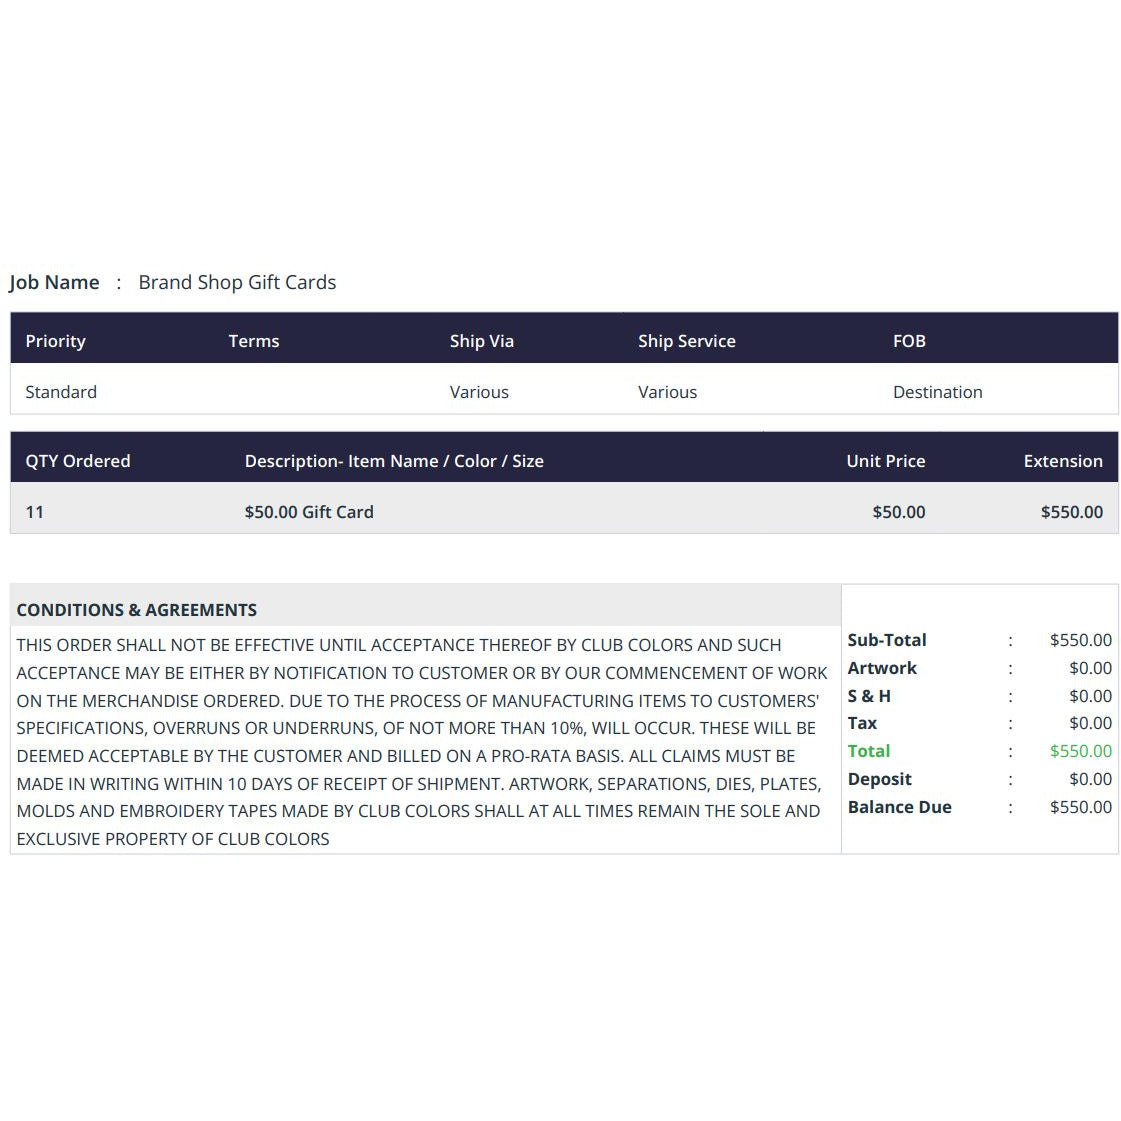Click the Ship Via column header
Image resolution: width=1121 pixels, height=1121 pixels.
tap(482, 341)
